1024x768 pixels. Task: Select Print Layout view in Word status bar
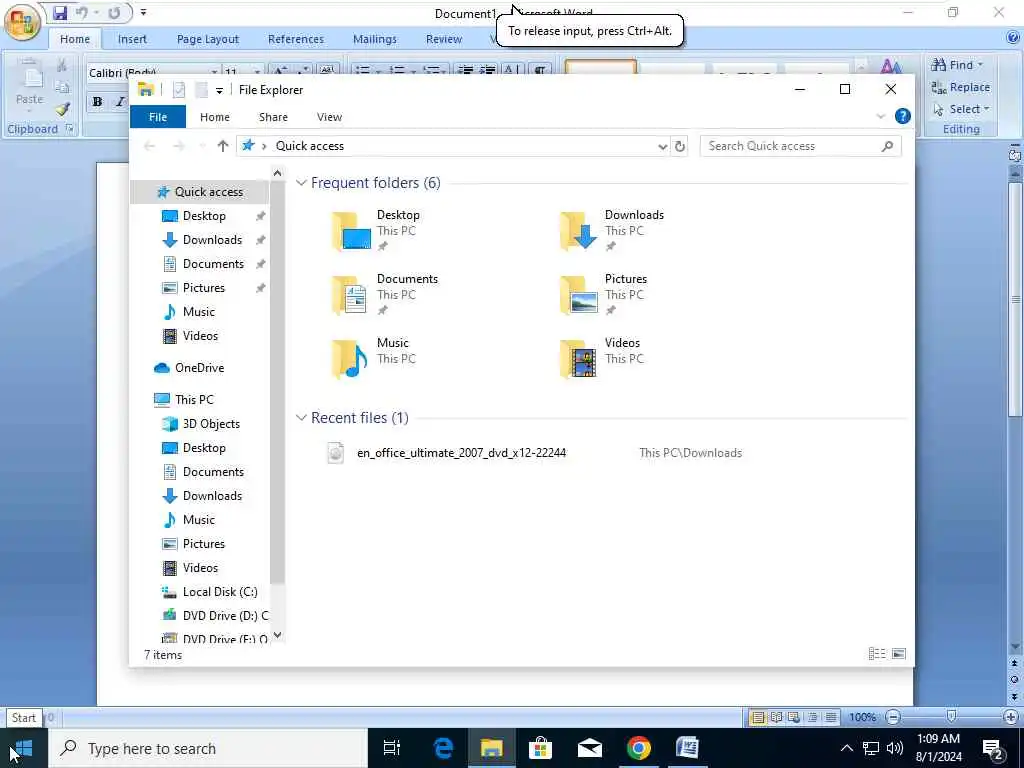(x=758, y=717)
